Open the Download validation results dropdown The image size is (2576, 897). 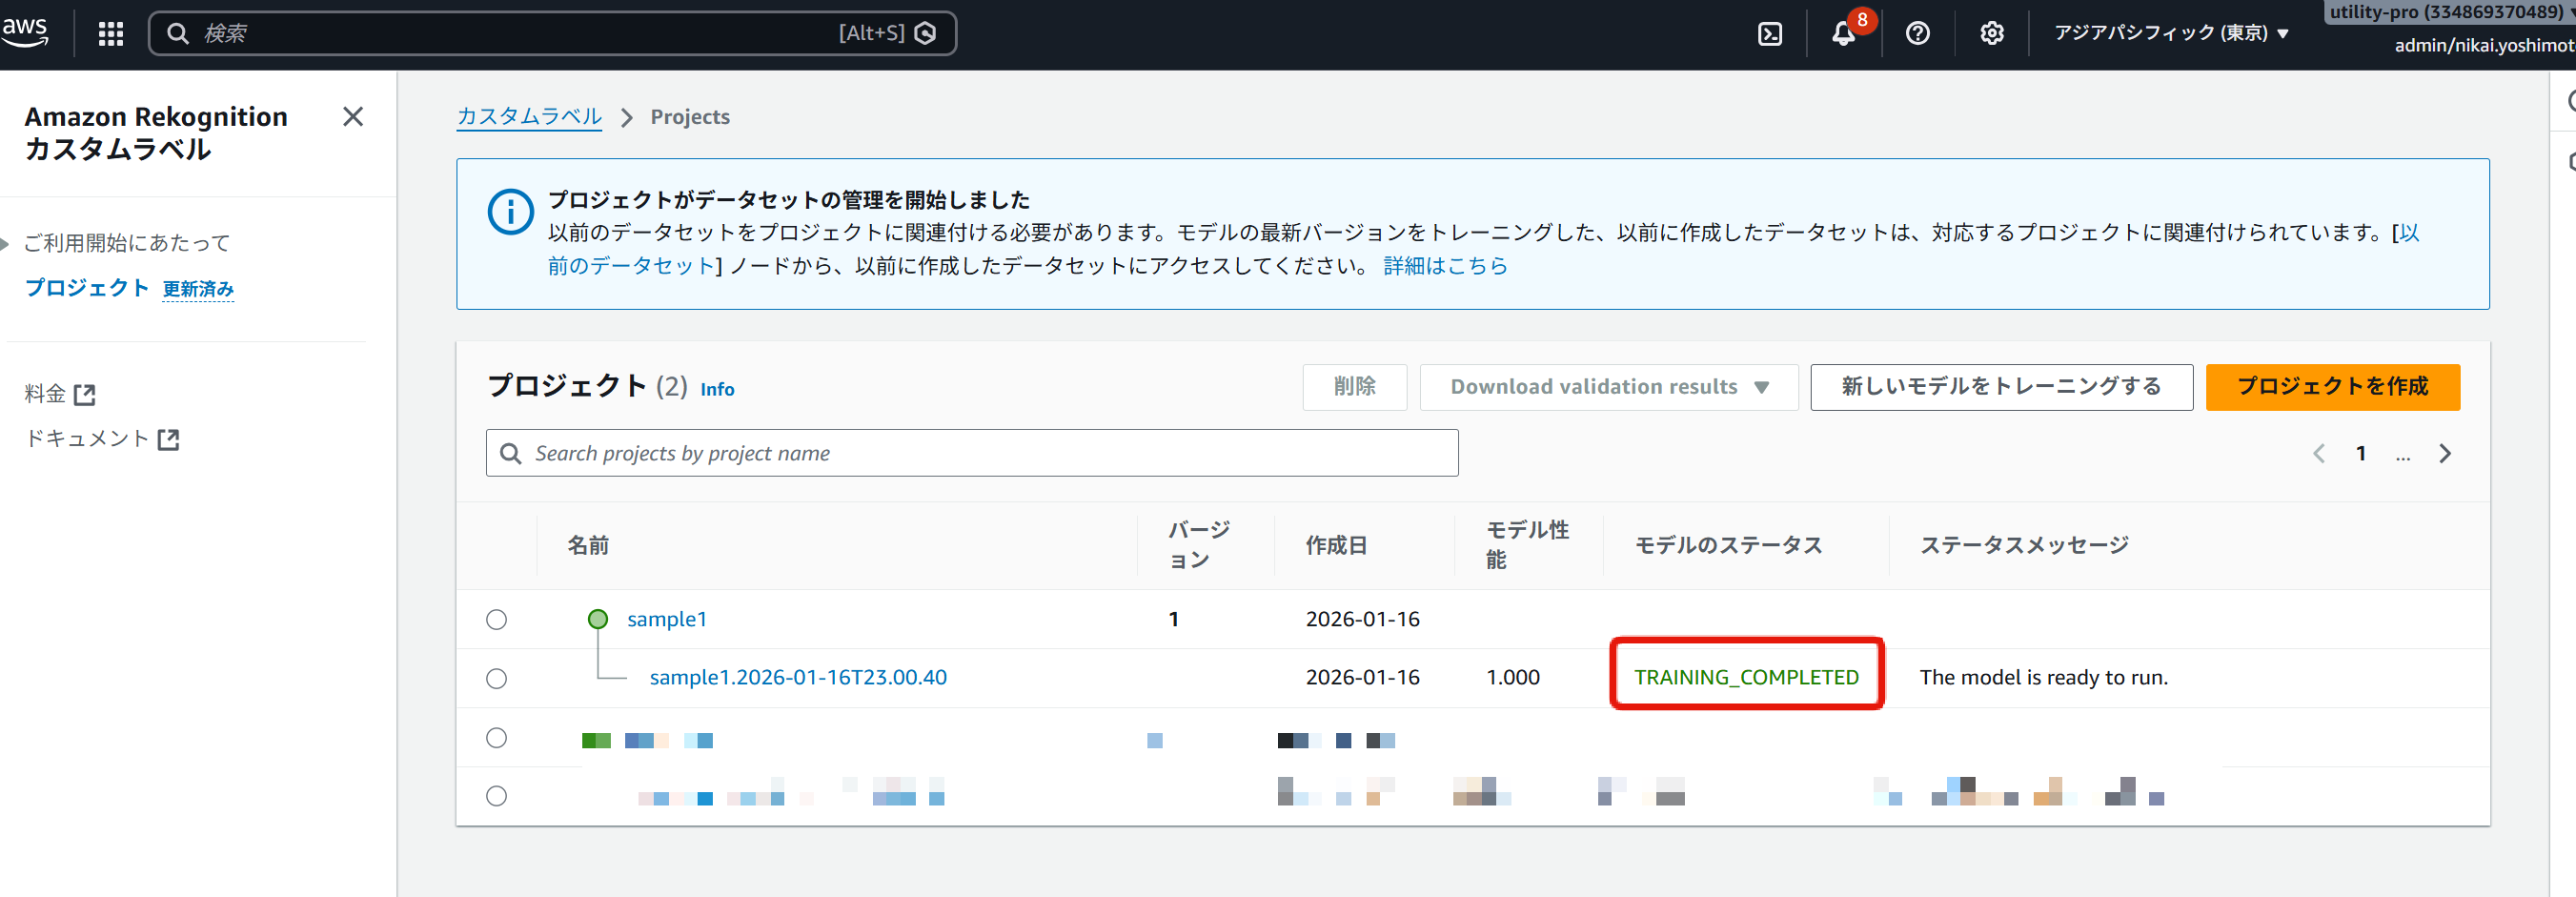pos(1609,387)
